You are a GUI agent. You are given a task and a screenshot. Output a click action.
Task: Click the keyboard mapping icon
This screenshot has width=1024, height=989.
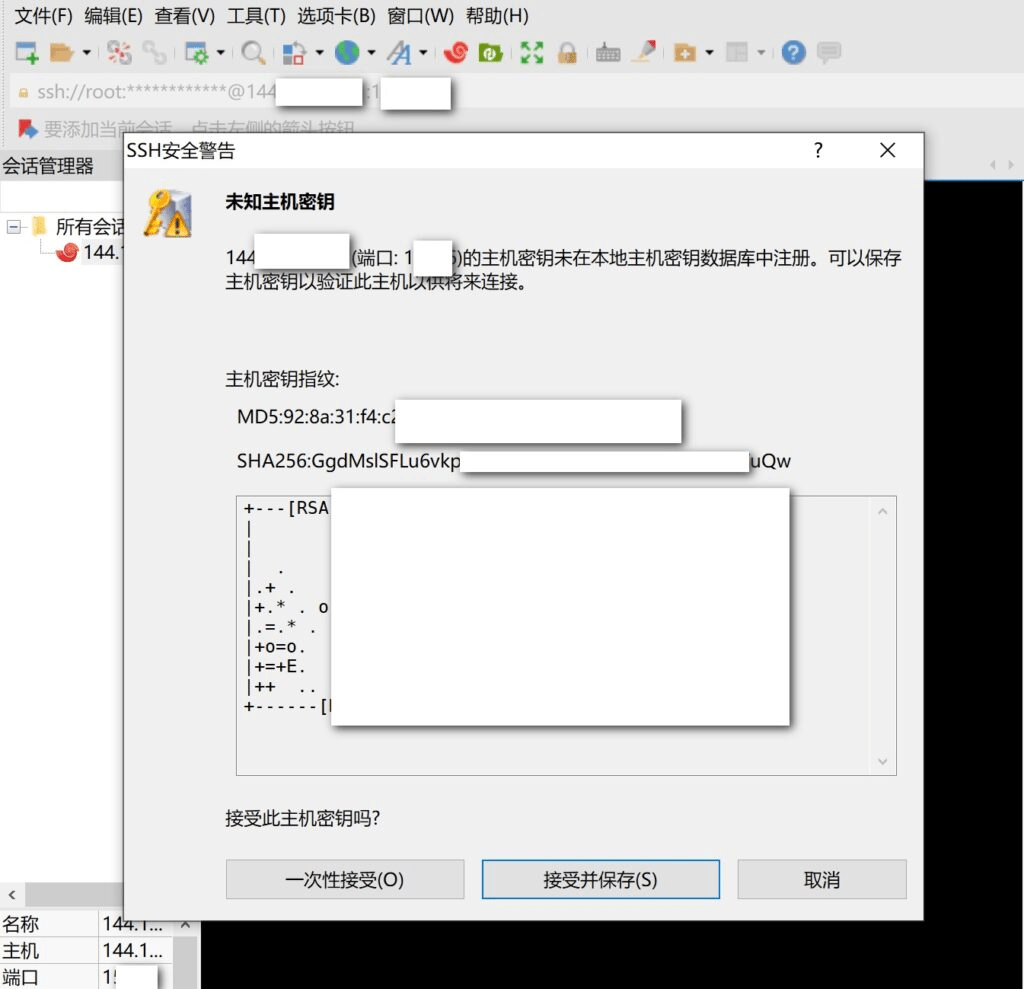[x=608, y=53]
